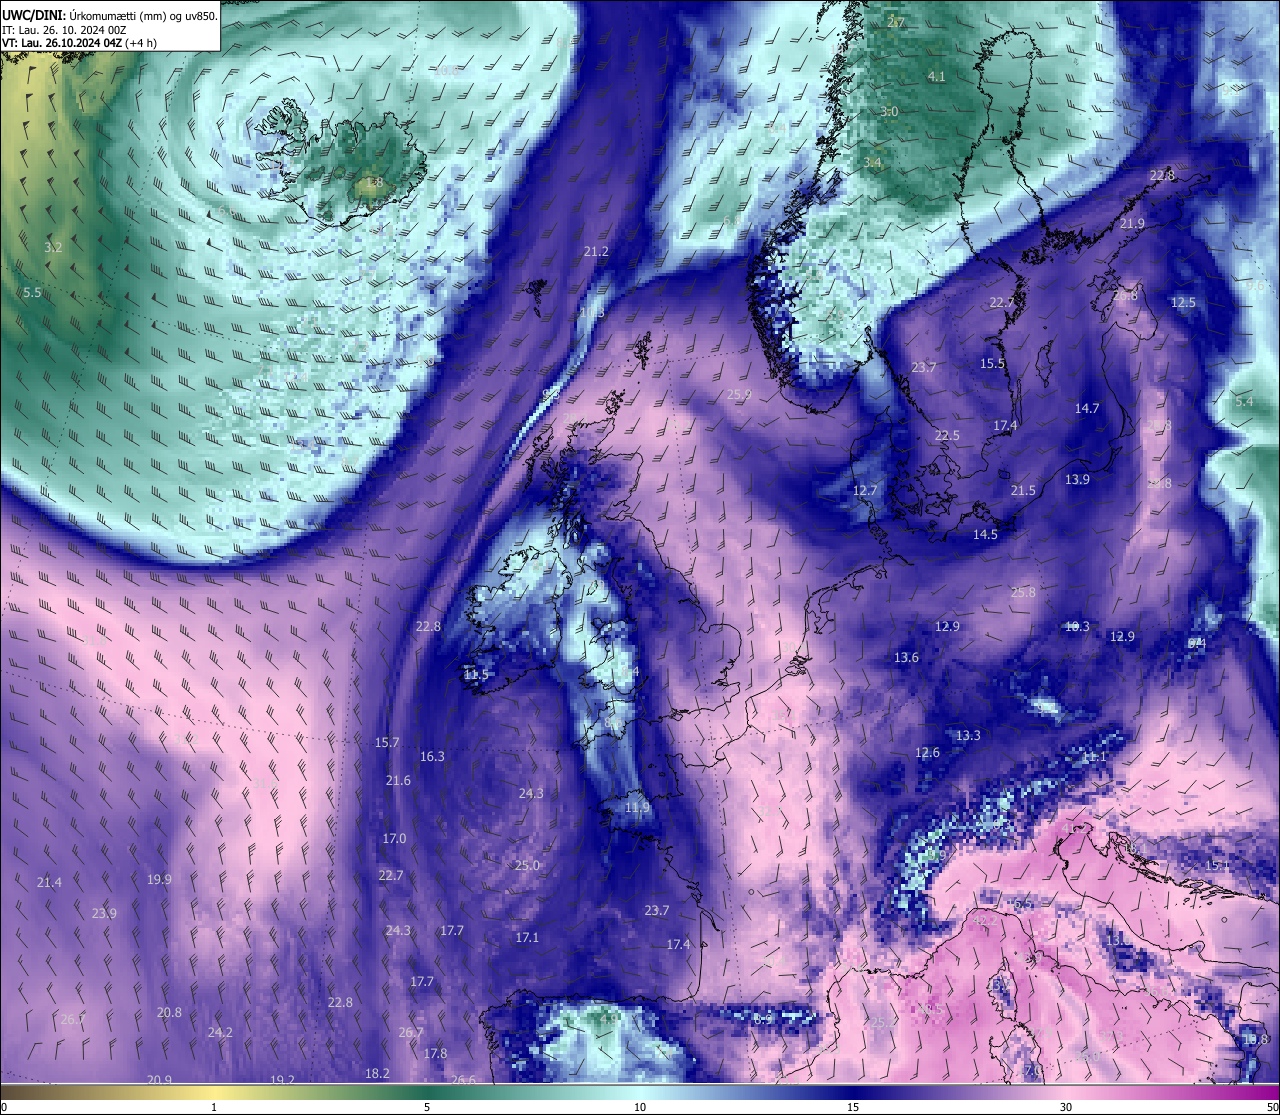Click the 13.9 value on the map
This screenshot has width=1280, height=1115.
click(x=1077, y=479)
